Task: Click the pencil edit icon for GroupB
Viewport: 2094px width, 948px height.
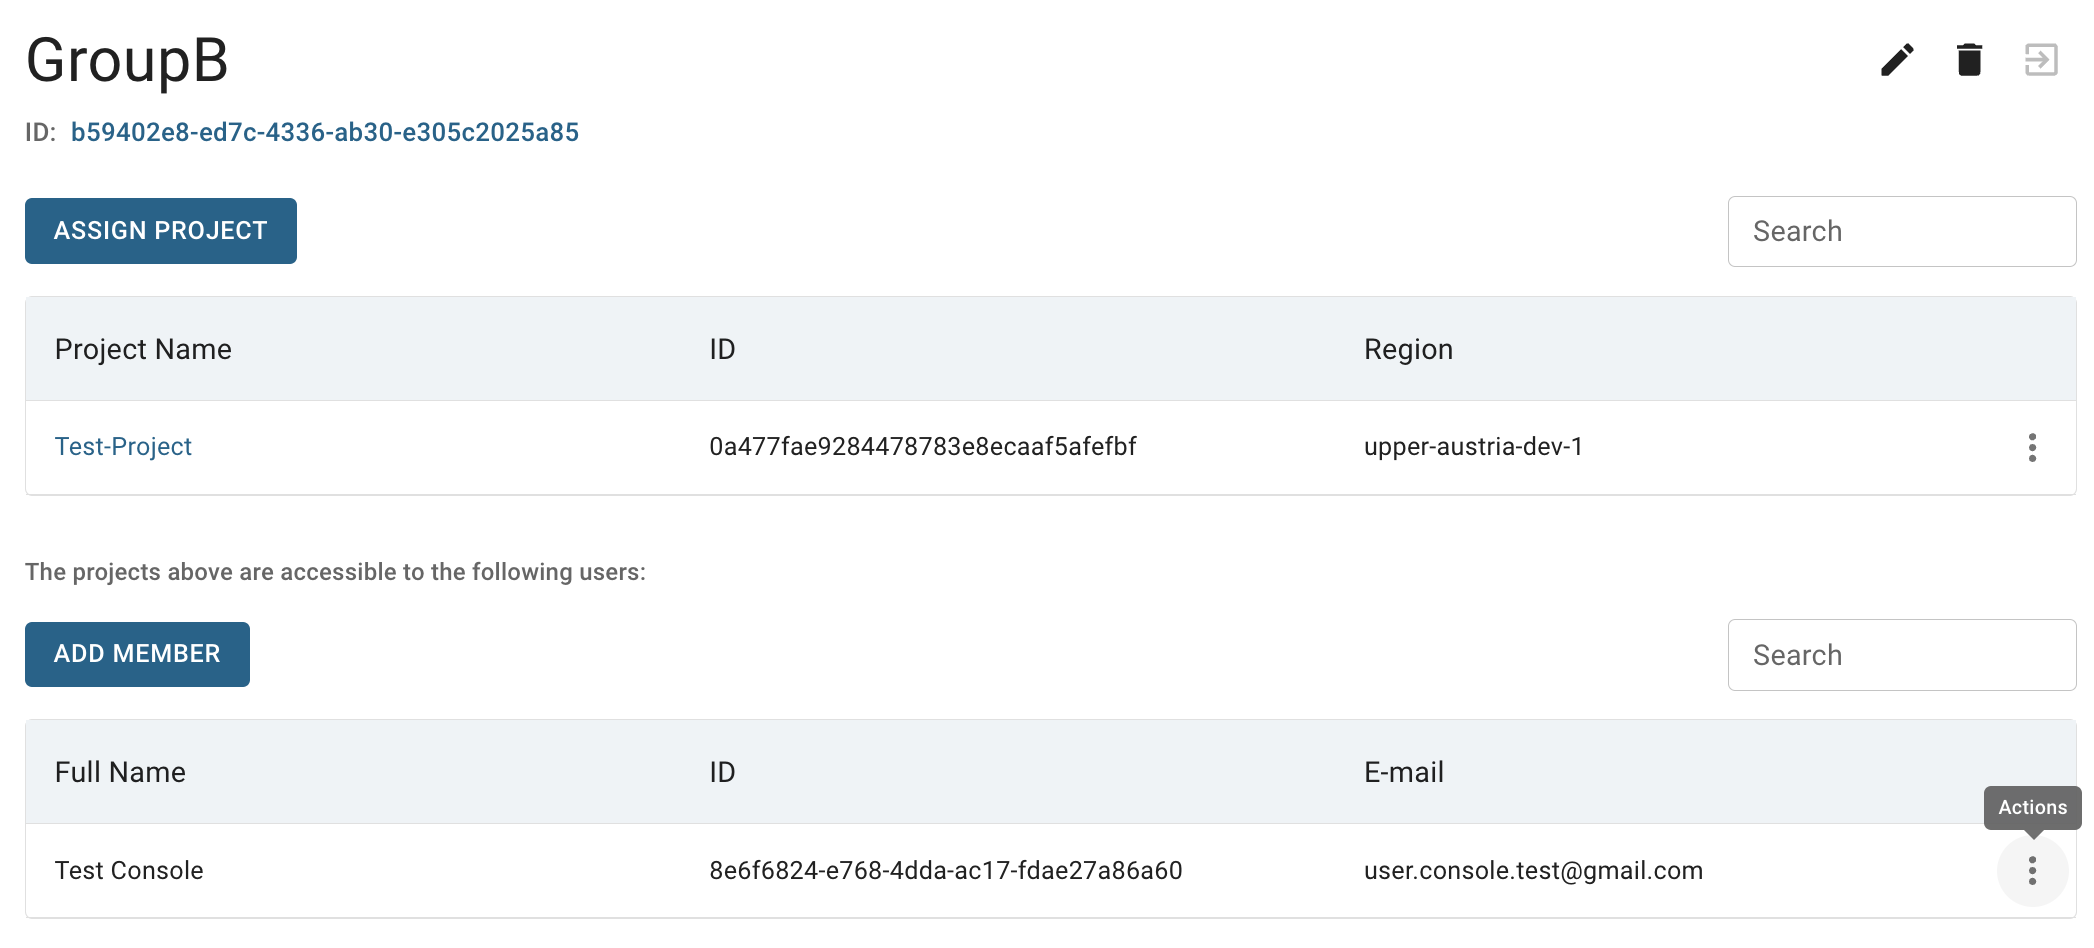Action: (1897, 60)
